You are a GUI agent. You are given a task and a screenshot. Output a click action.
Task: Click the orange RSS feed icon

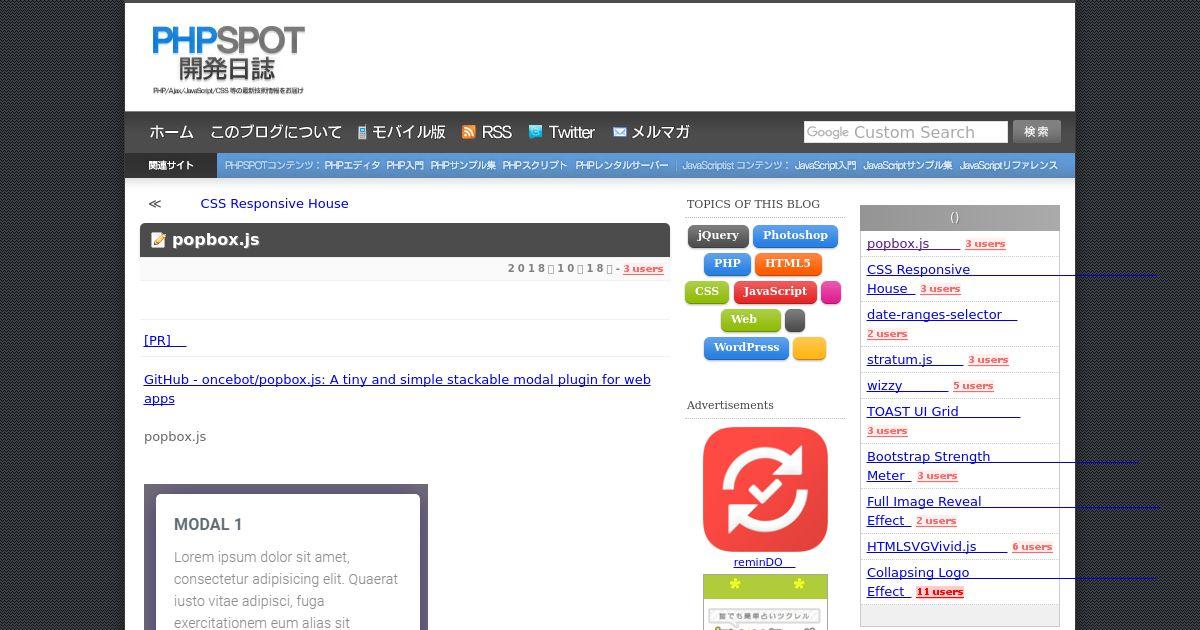pos(468,132)
